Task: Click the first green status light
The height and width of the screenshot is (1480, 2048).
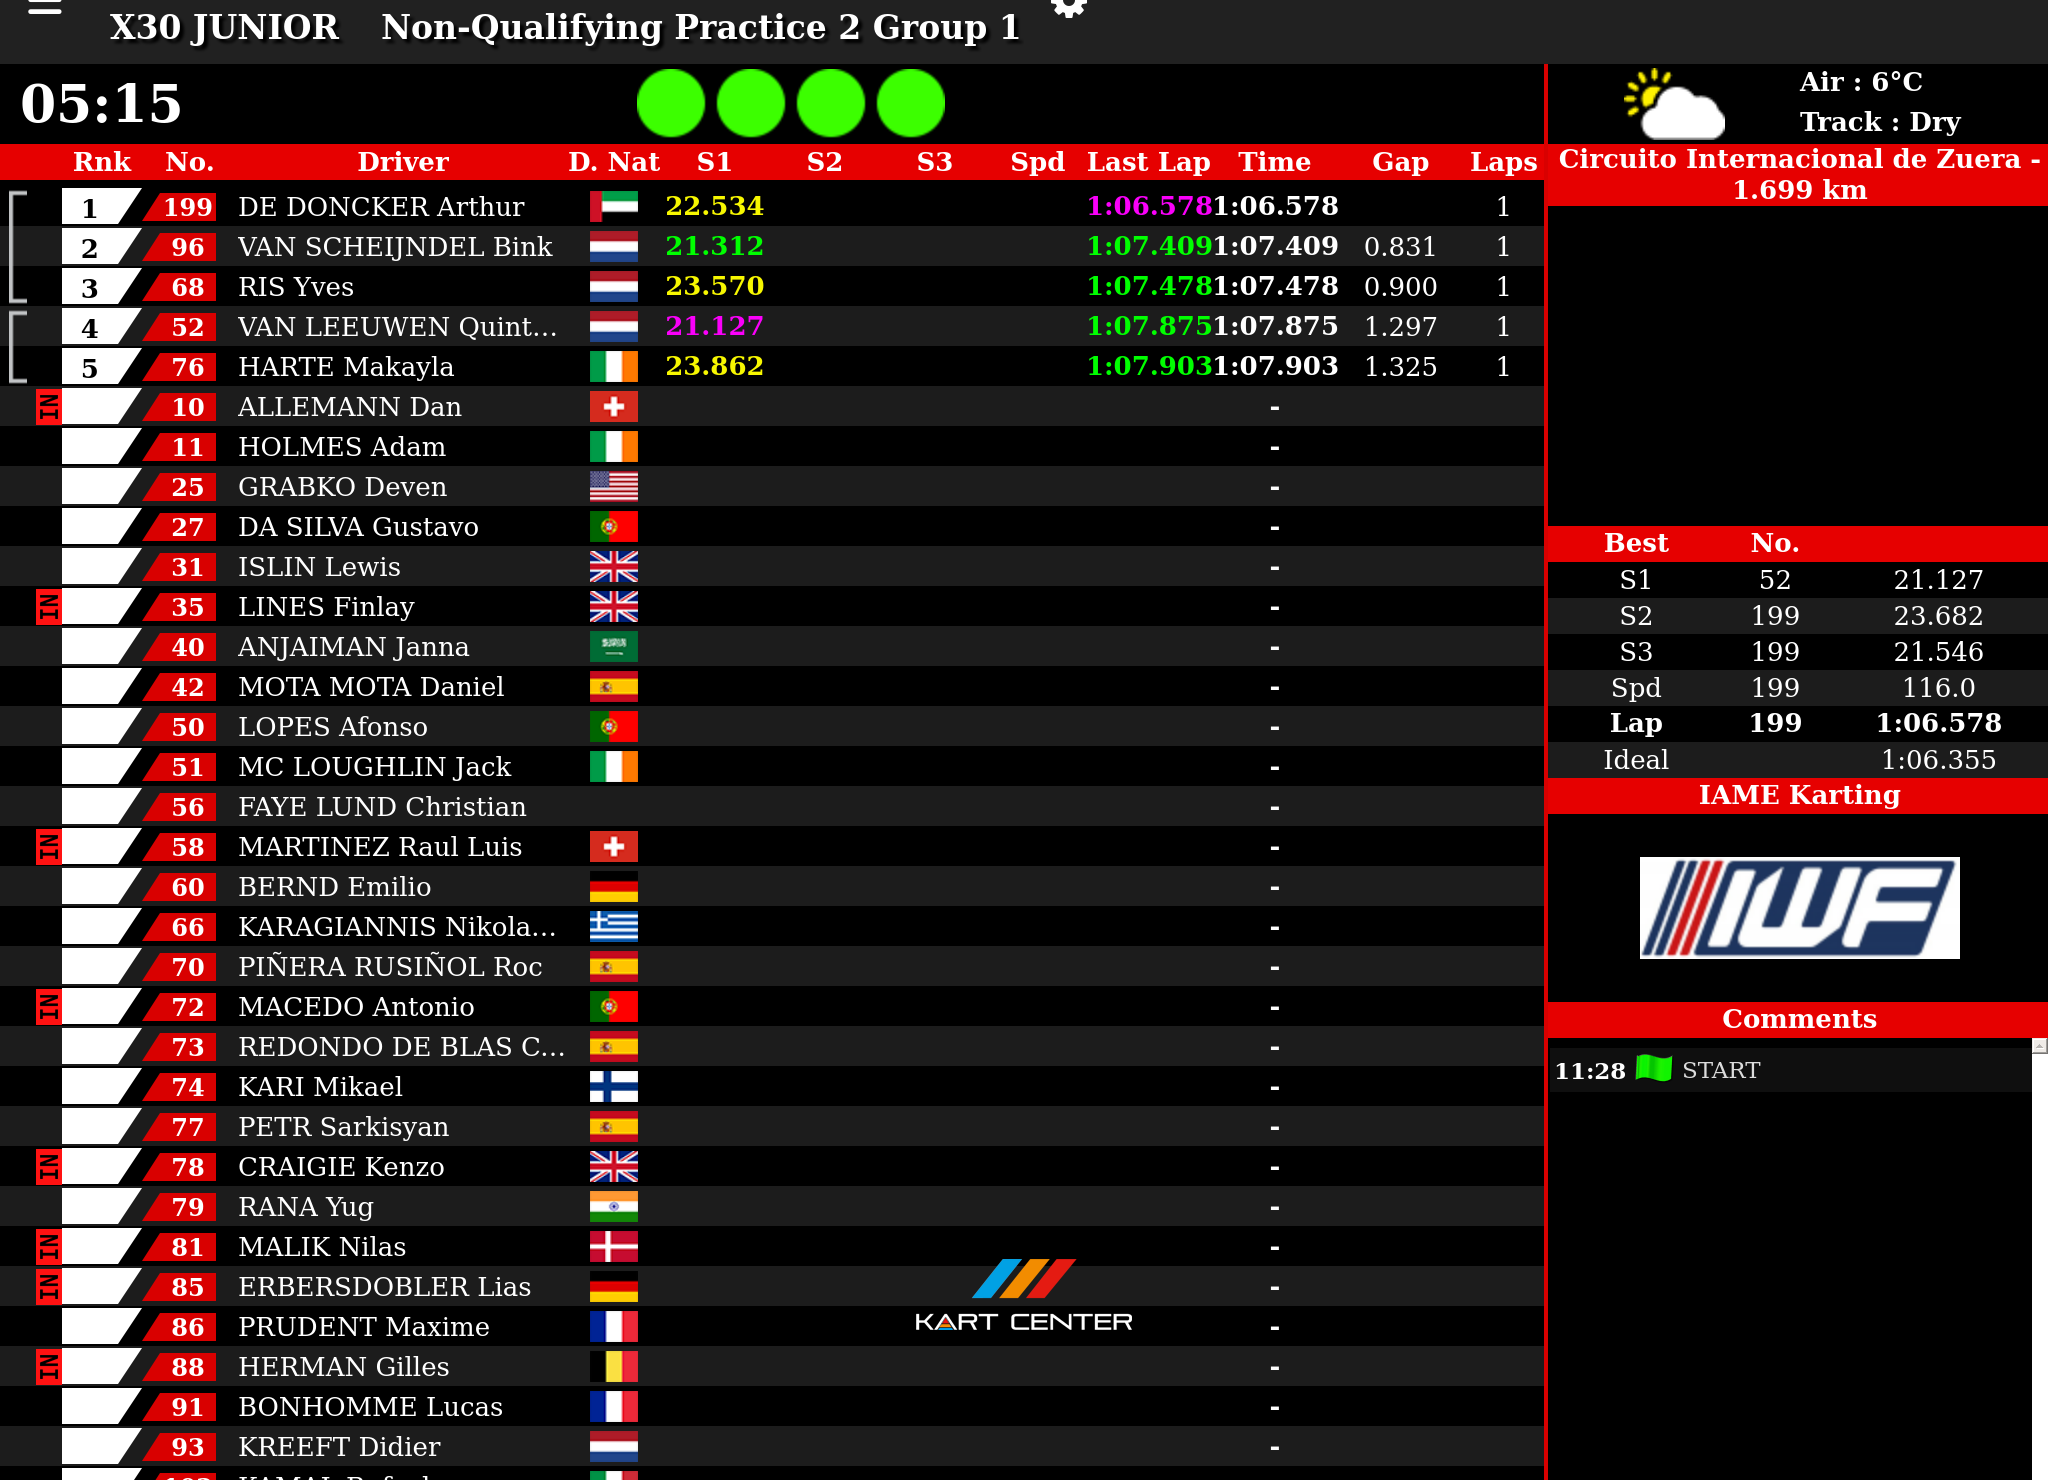Action: tap(671, 103)
